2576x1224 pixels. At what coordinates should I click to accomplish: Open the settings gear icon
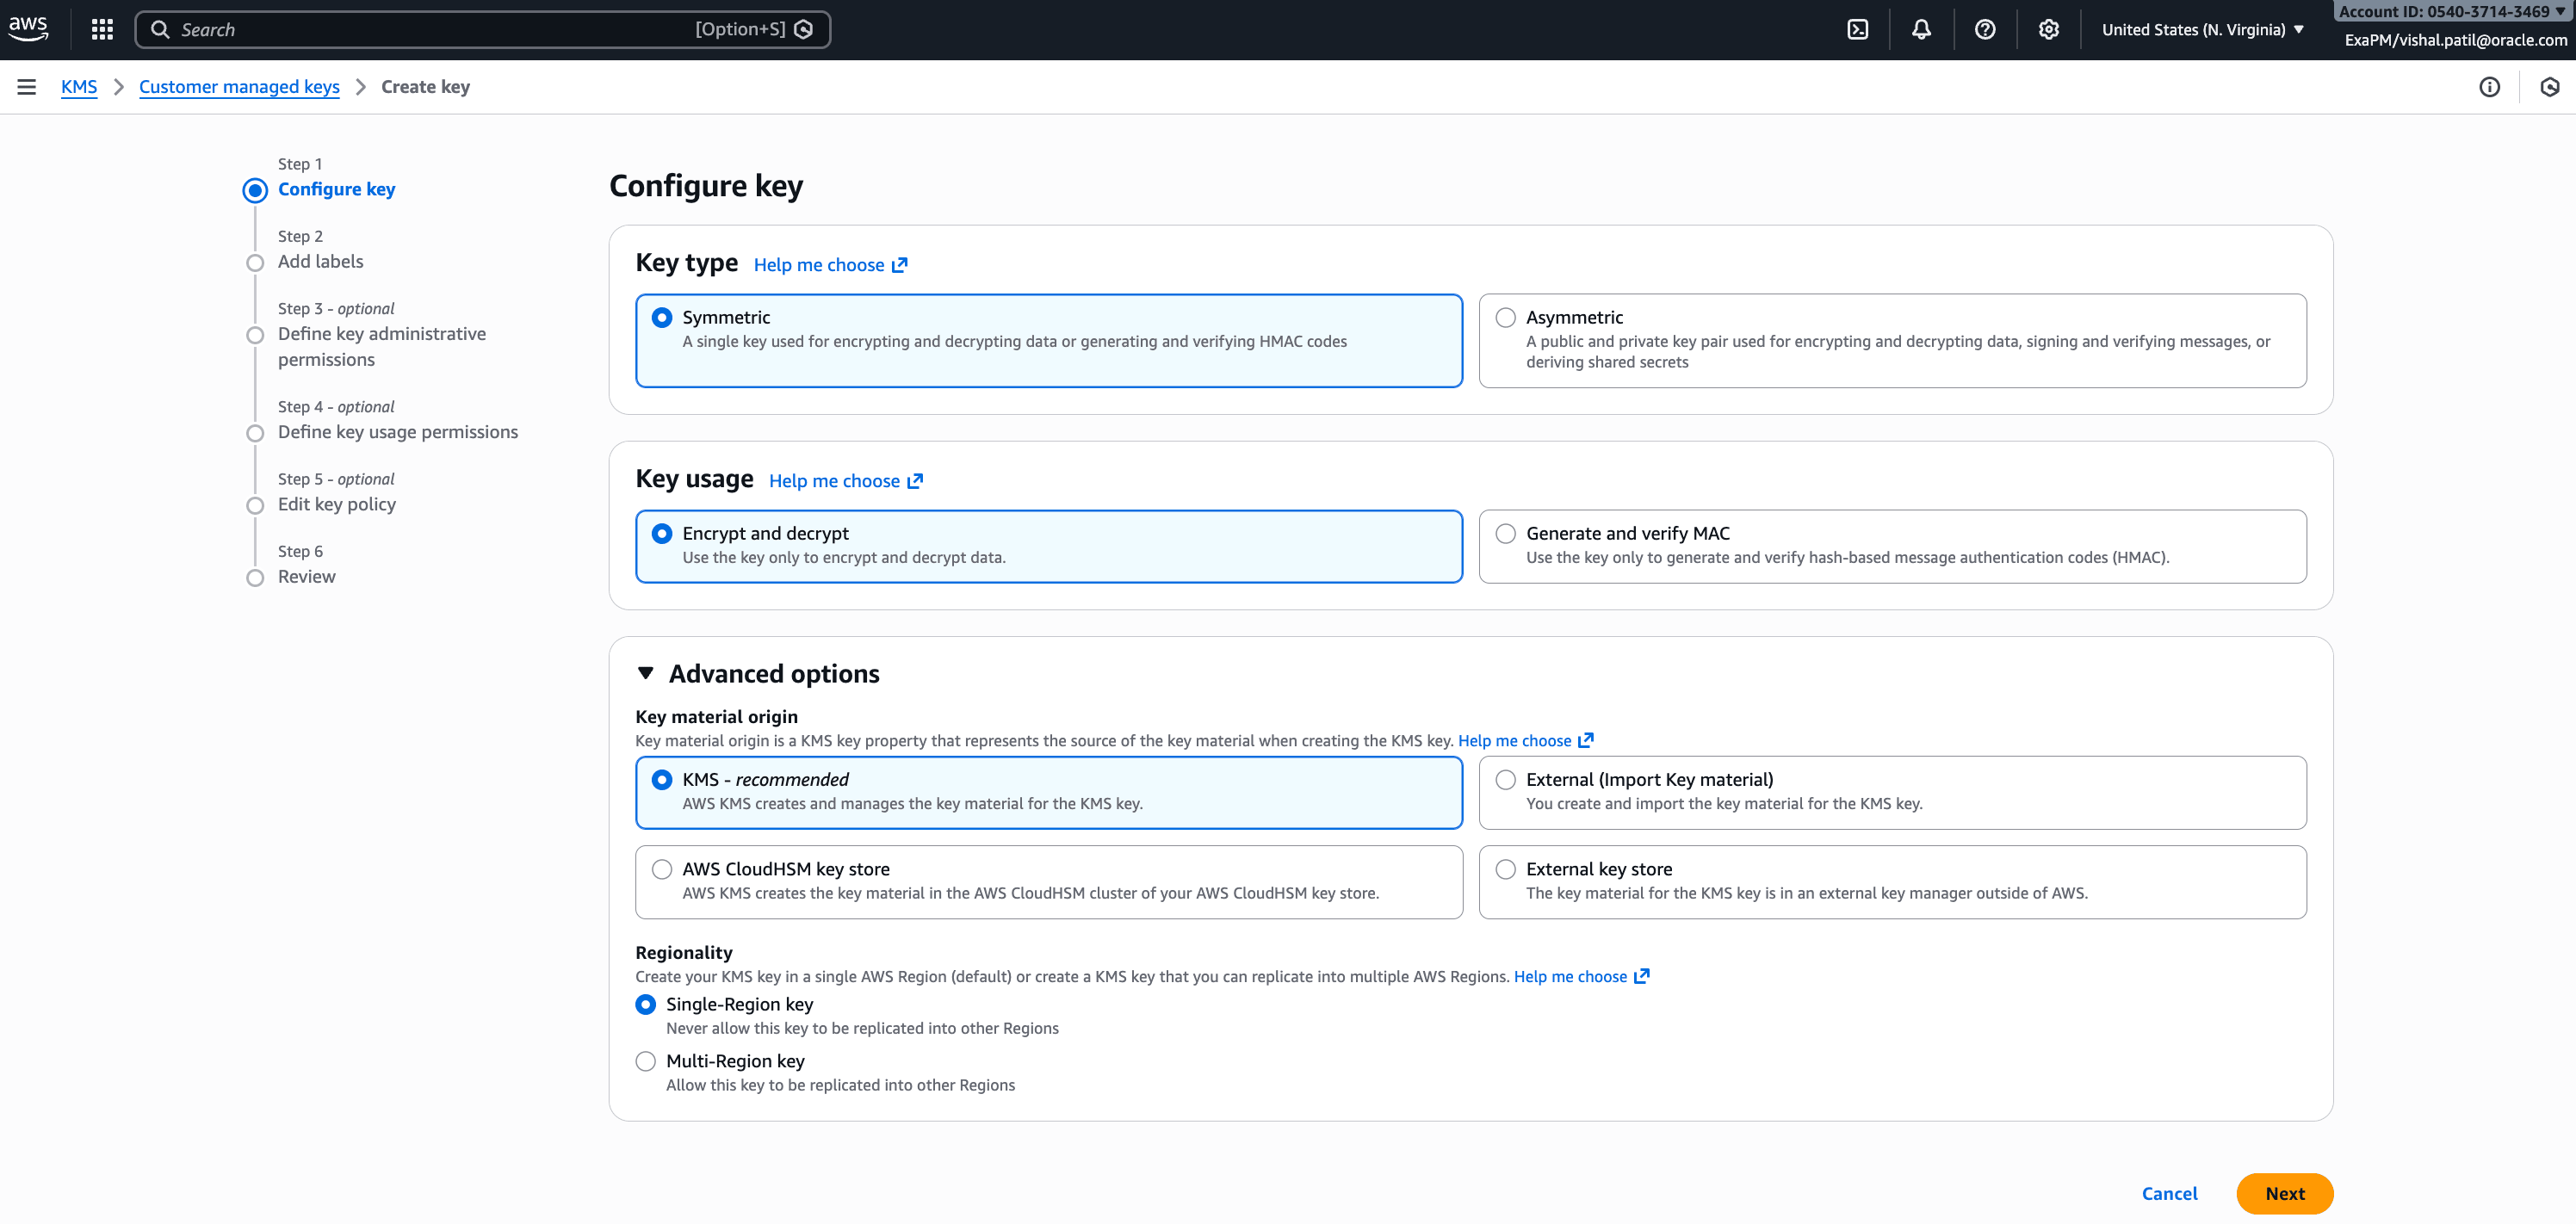pos(2048,29)
